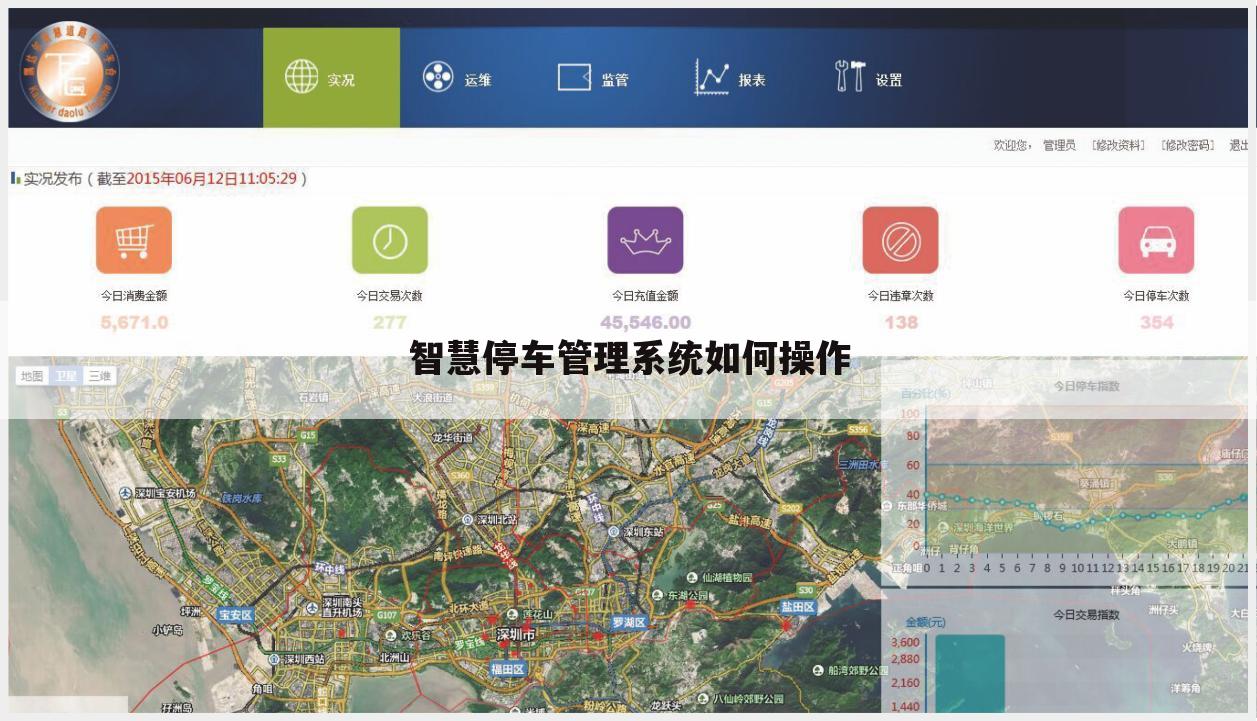Click the teal bar in 今日交易指数 chart
Viewport: 1257px width, 721px height.
[970, 673]
